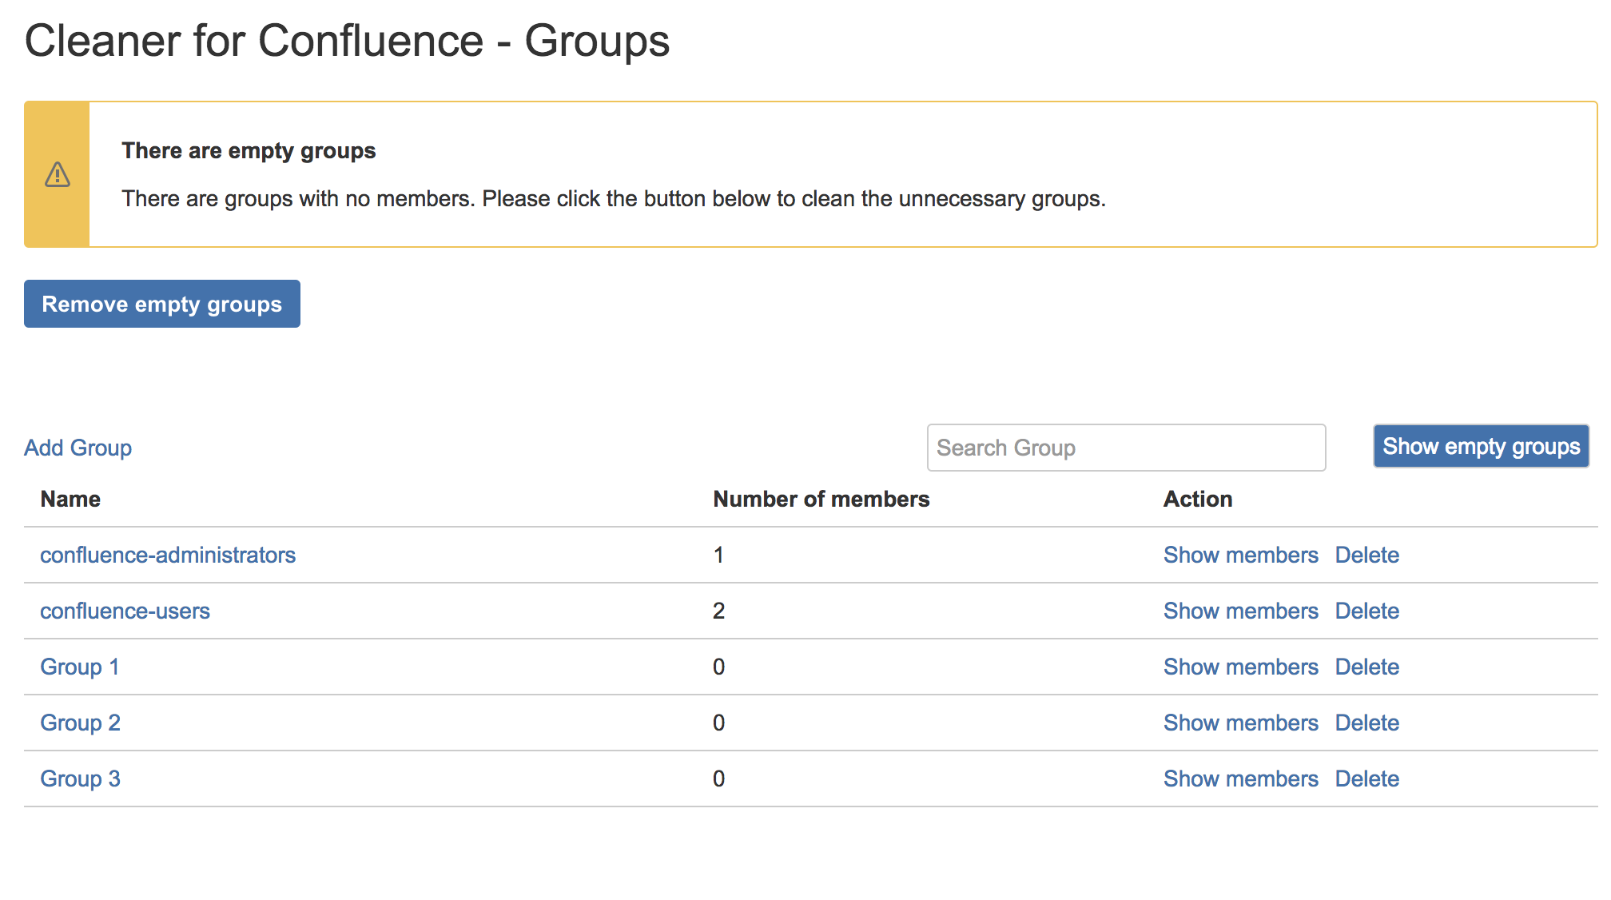
Task: Click member count 0 in Group 2 row
Action: [x=718, y=723]
